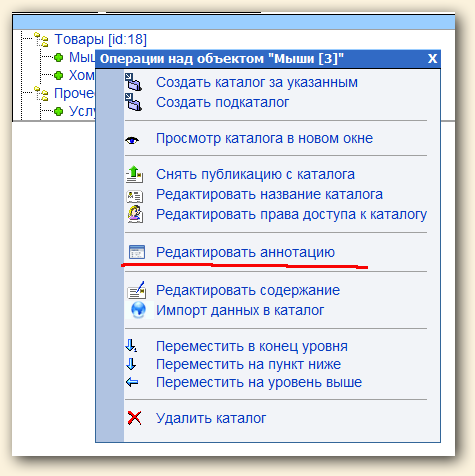
Task: Click the green arrow unpublish icon
Action: [x=134, y=174]
